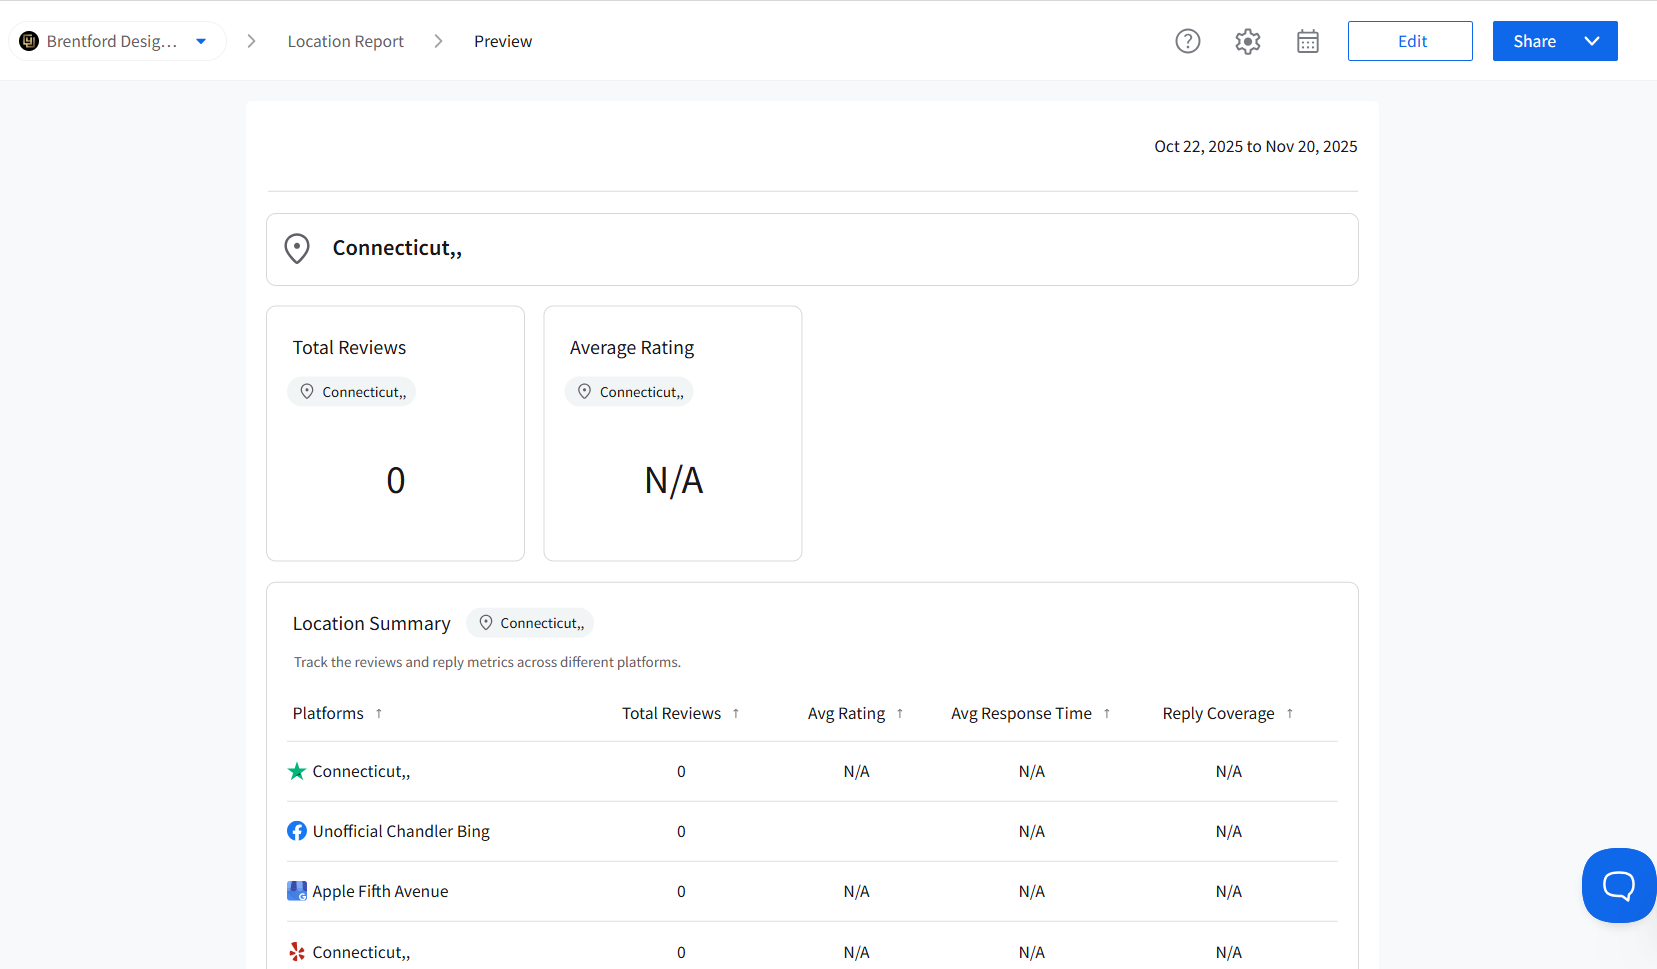Open the settings gear icon

click(1248, 41)
